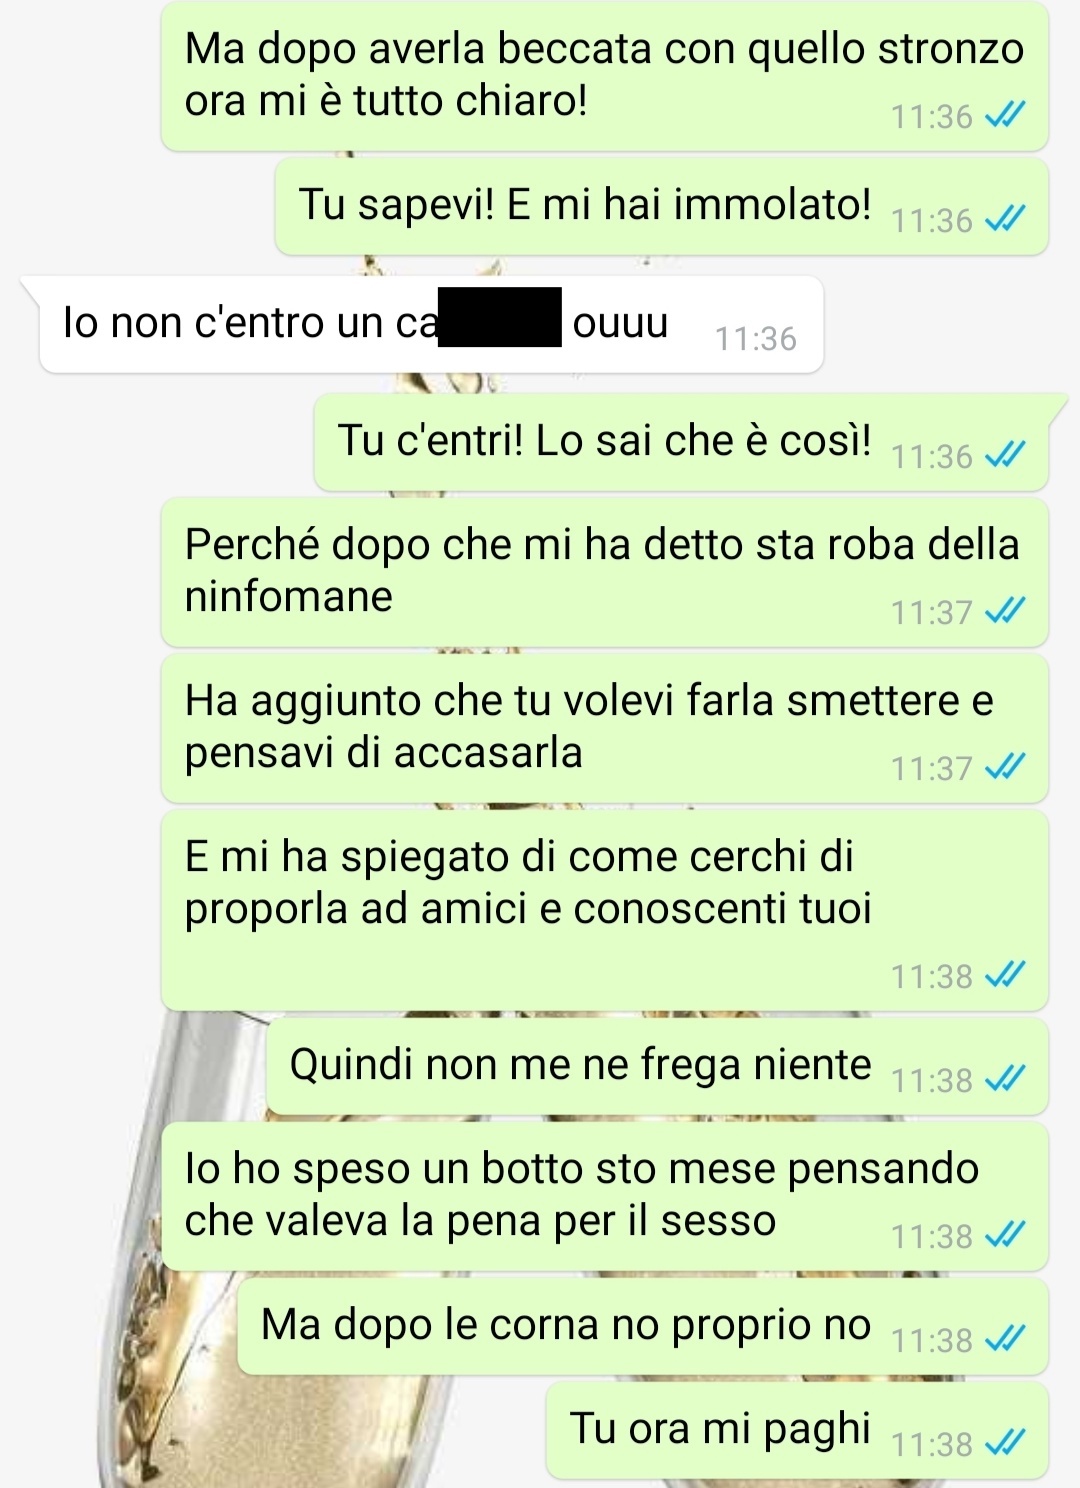Tap the 11:36 timestamp on the received message
Screen dimensions: 1080x1488
pyautogui.click(x=756, y=339)
